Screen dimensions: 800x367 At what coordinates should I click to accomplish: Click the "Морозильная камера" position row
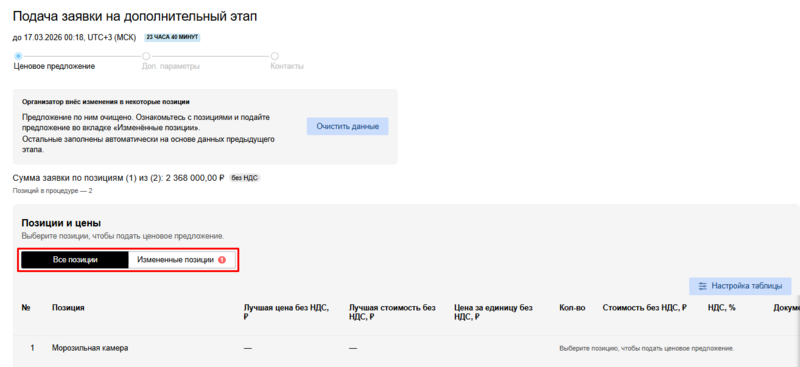tap(406, 348)
